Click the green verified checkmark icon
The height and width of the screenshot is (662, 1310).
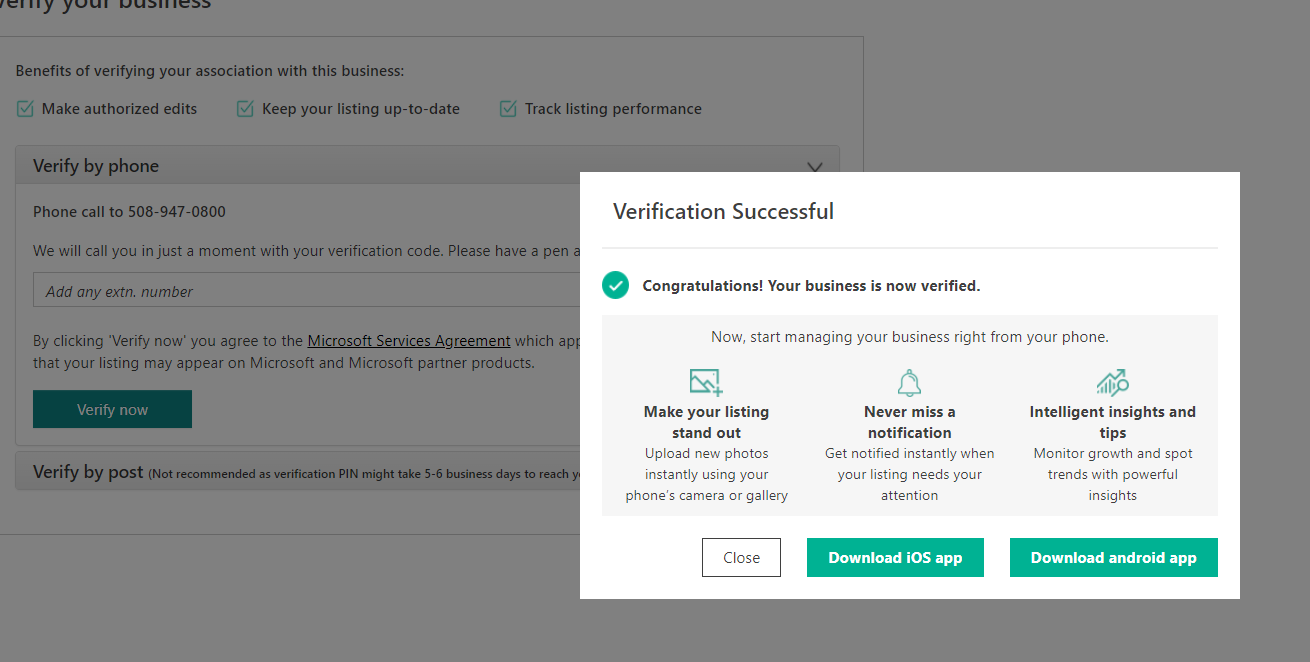[615, 285]
